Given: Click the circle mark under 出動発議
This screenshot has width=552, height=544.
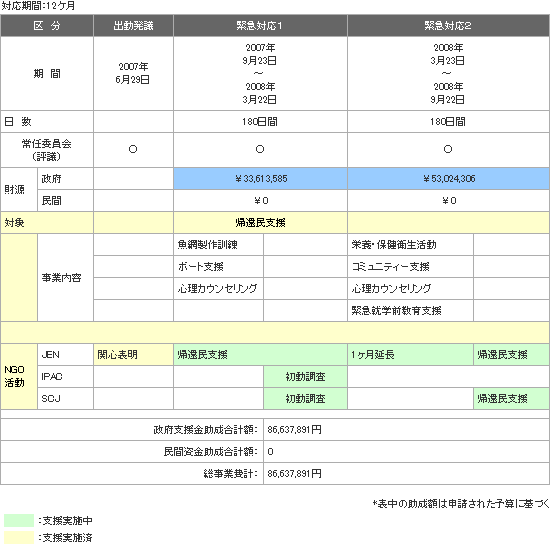Looking at the screenshot, I should point(133,149).
